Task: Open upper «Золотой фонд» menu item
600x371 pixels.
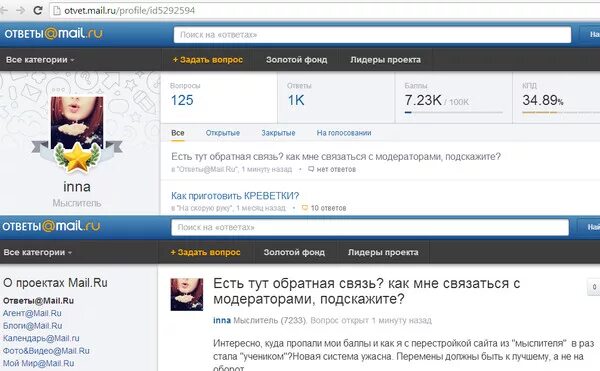Action: tap(297, 60)
